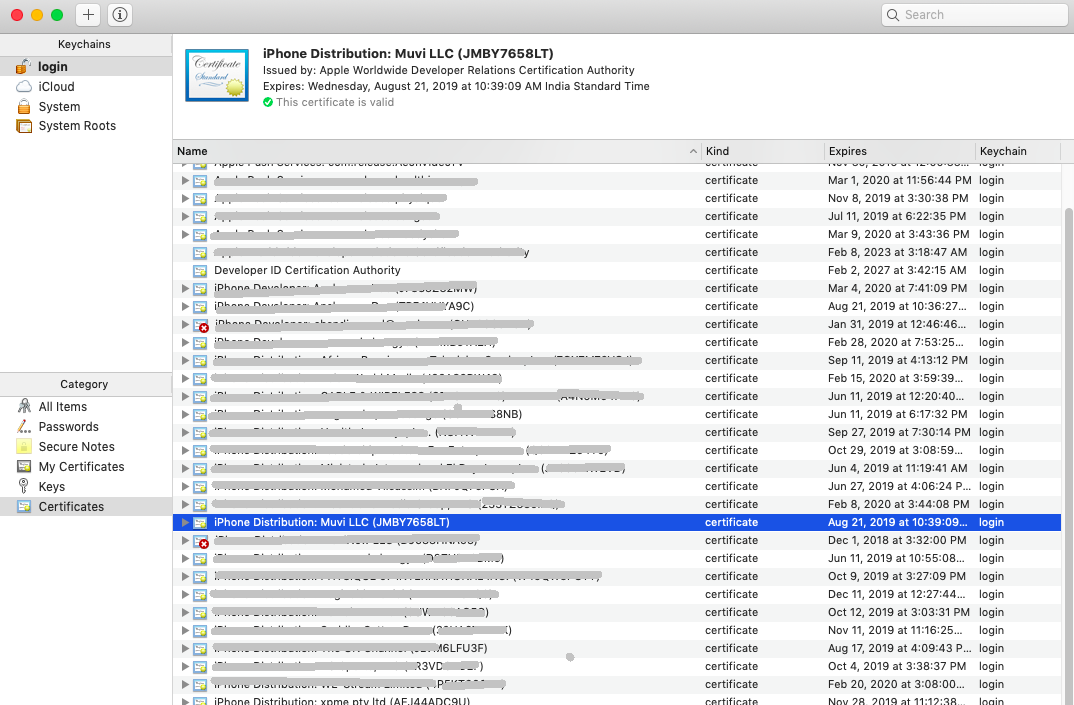1074x705 pixels.
Task: Click the plus add item toolbar button
Action: pos(88,14)
